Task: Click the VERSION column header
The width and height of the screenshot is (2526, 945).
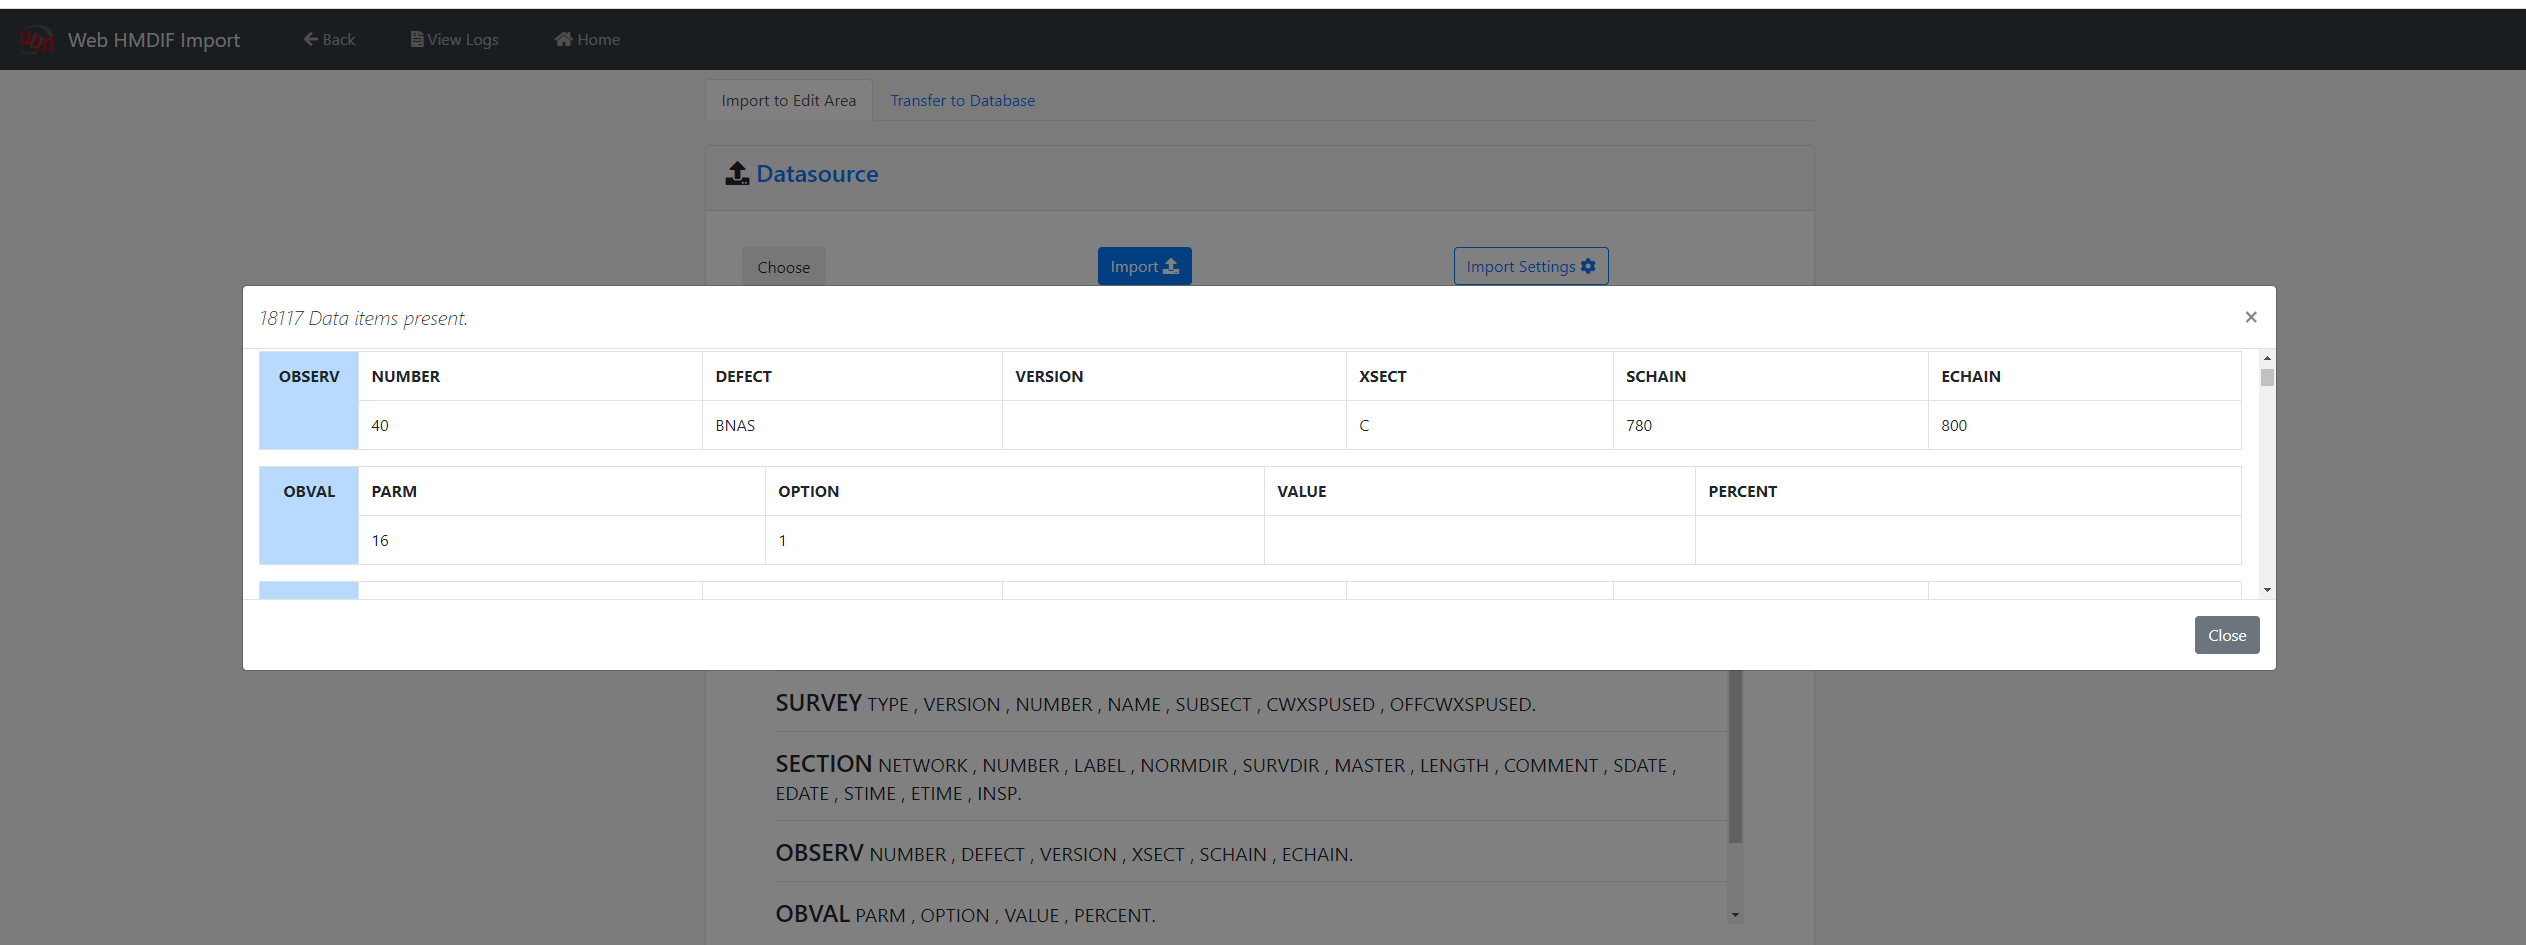Action: click(1174, 376)
